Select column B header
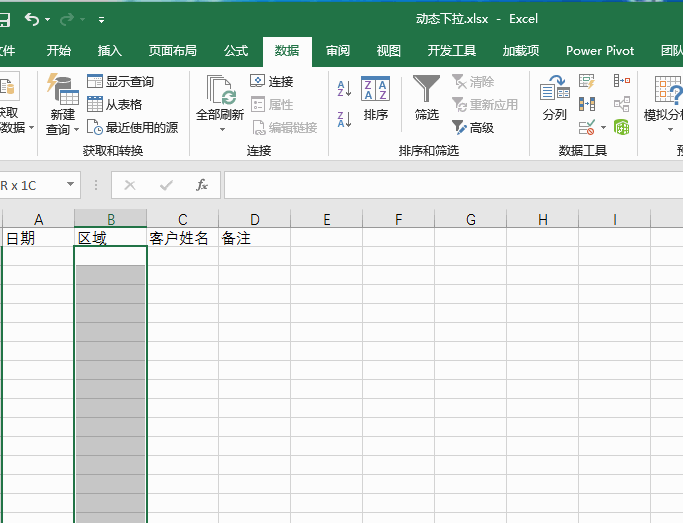 click(x=111, y=219)
